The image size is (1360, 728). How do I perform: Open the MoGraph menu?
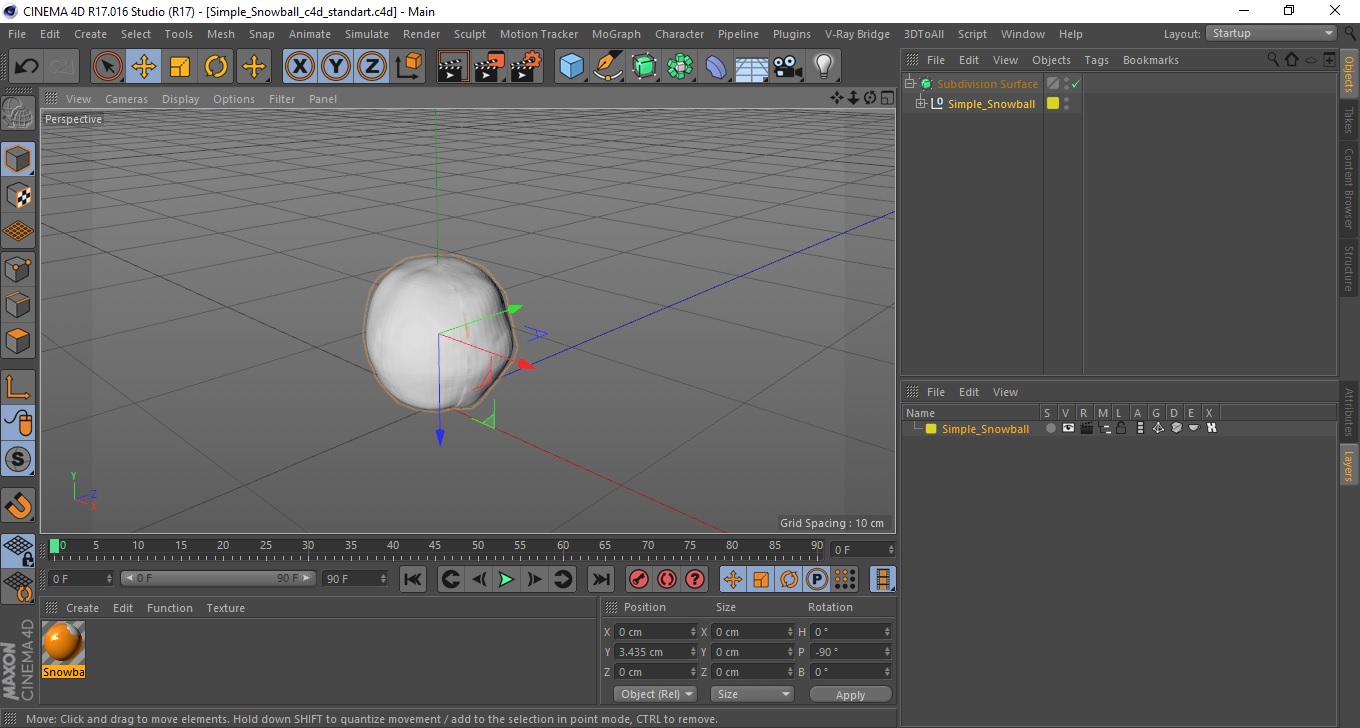pos(616,34)
